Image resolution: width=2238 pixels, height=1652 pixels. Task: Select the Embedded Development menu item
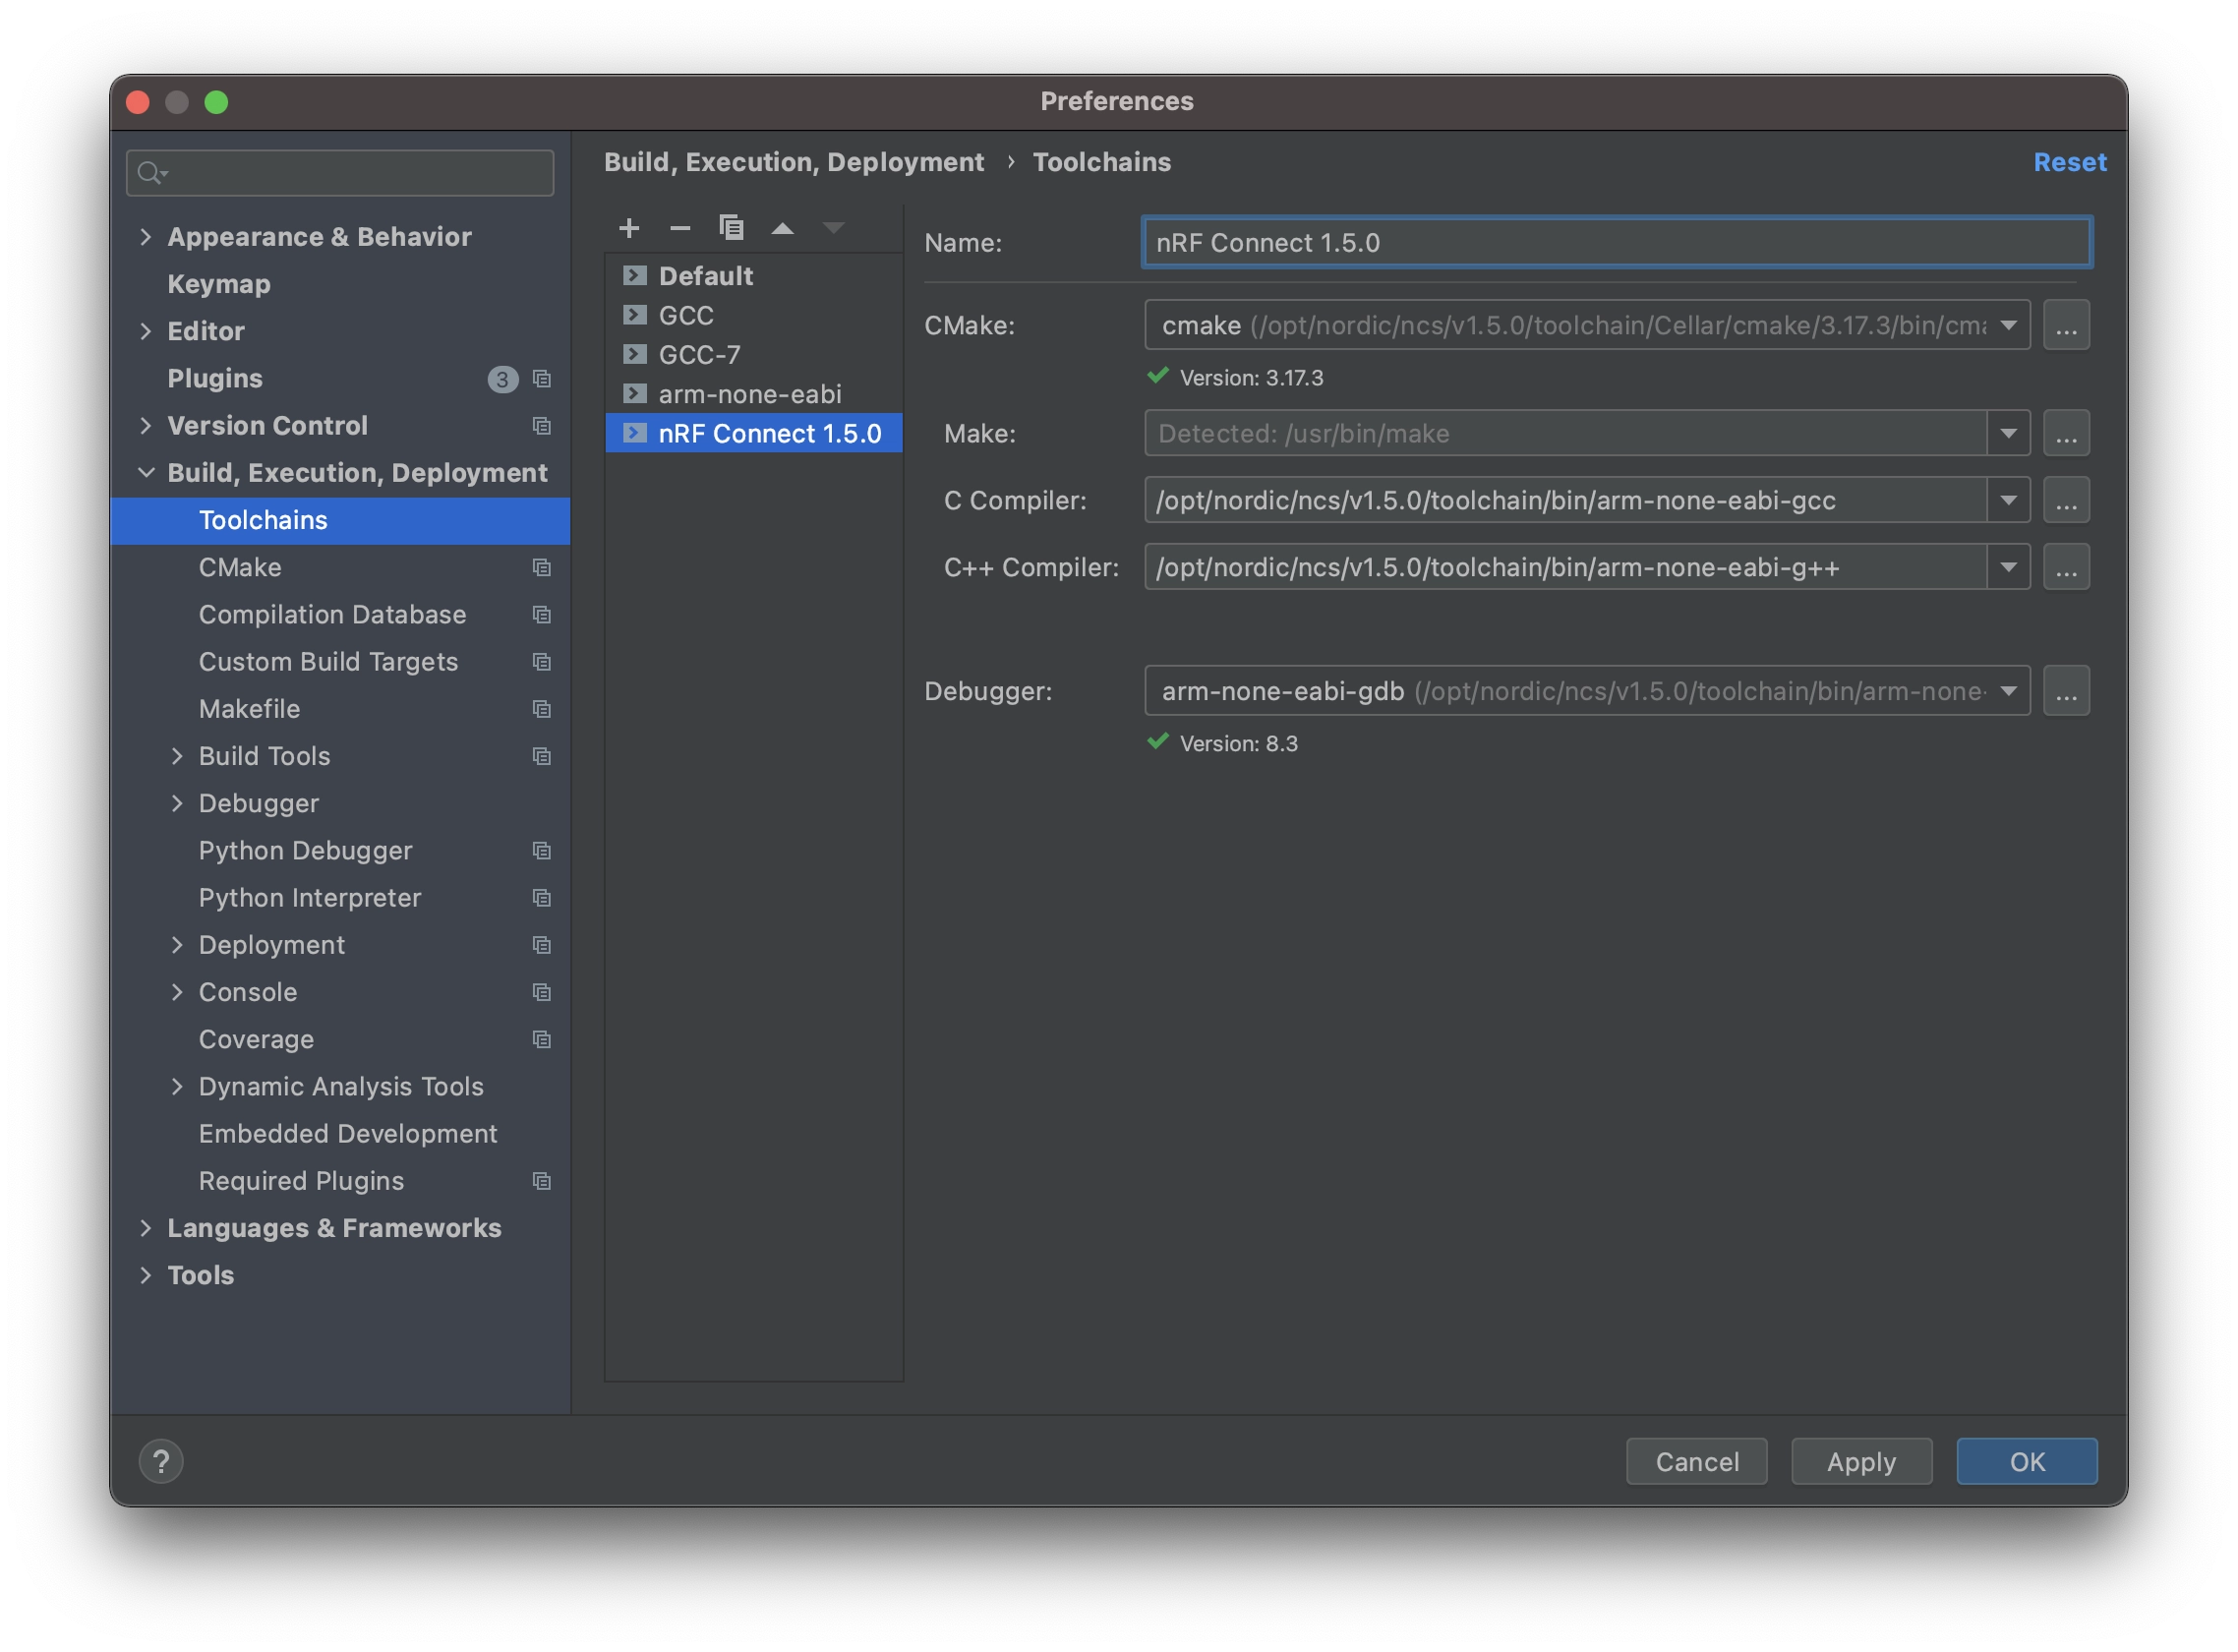point(347,1135)
